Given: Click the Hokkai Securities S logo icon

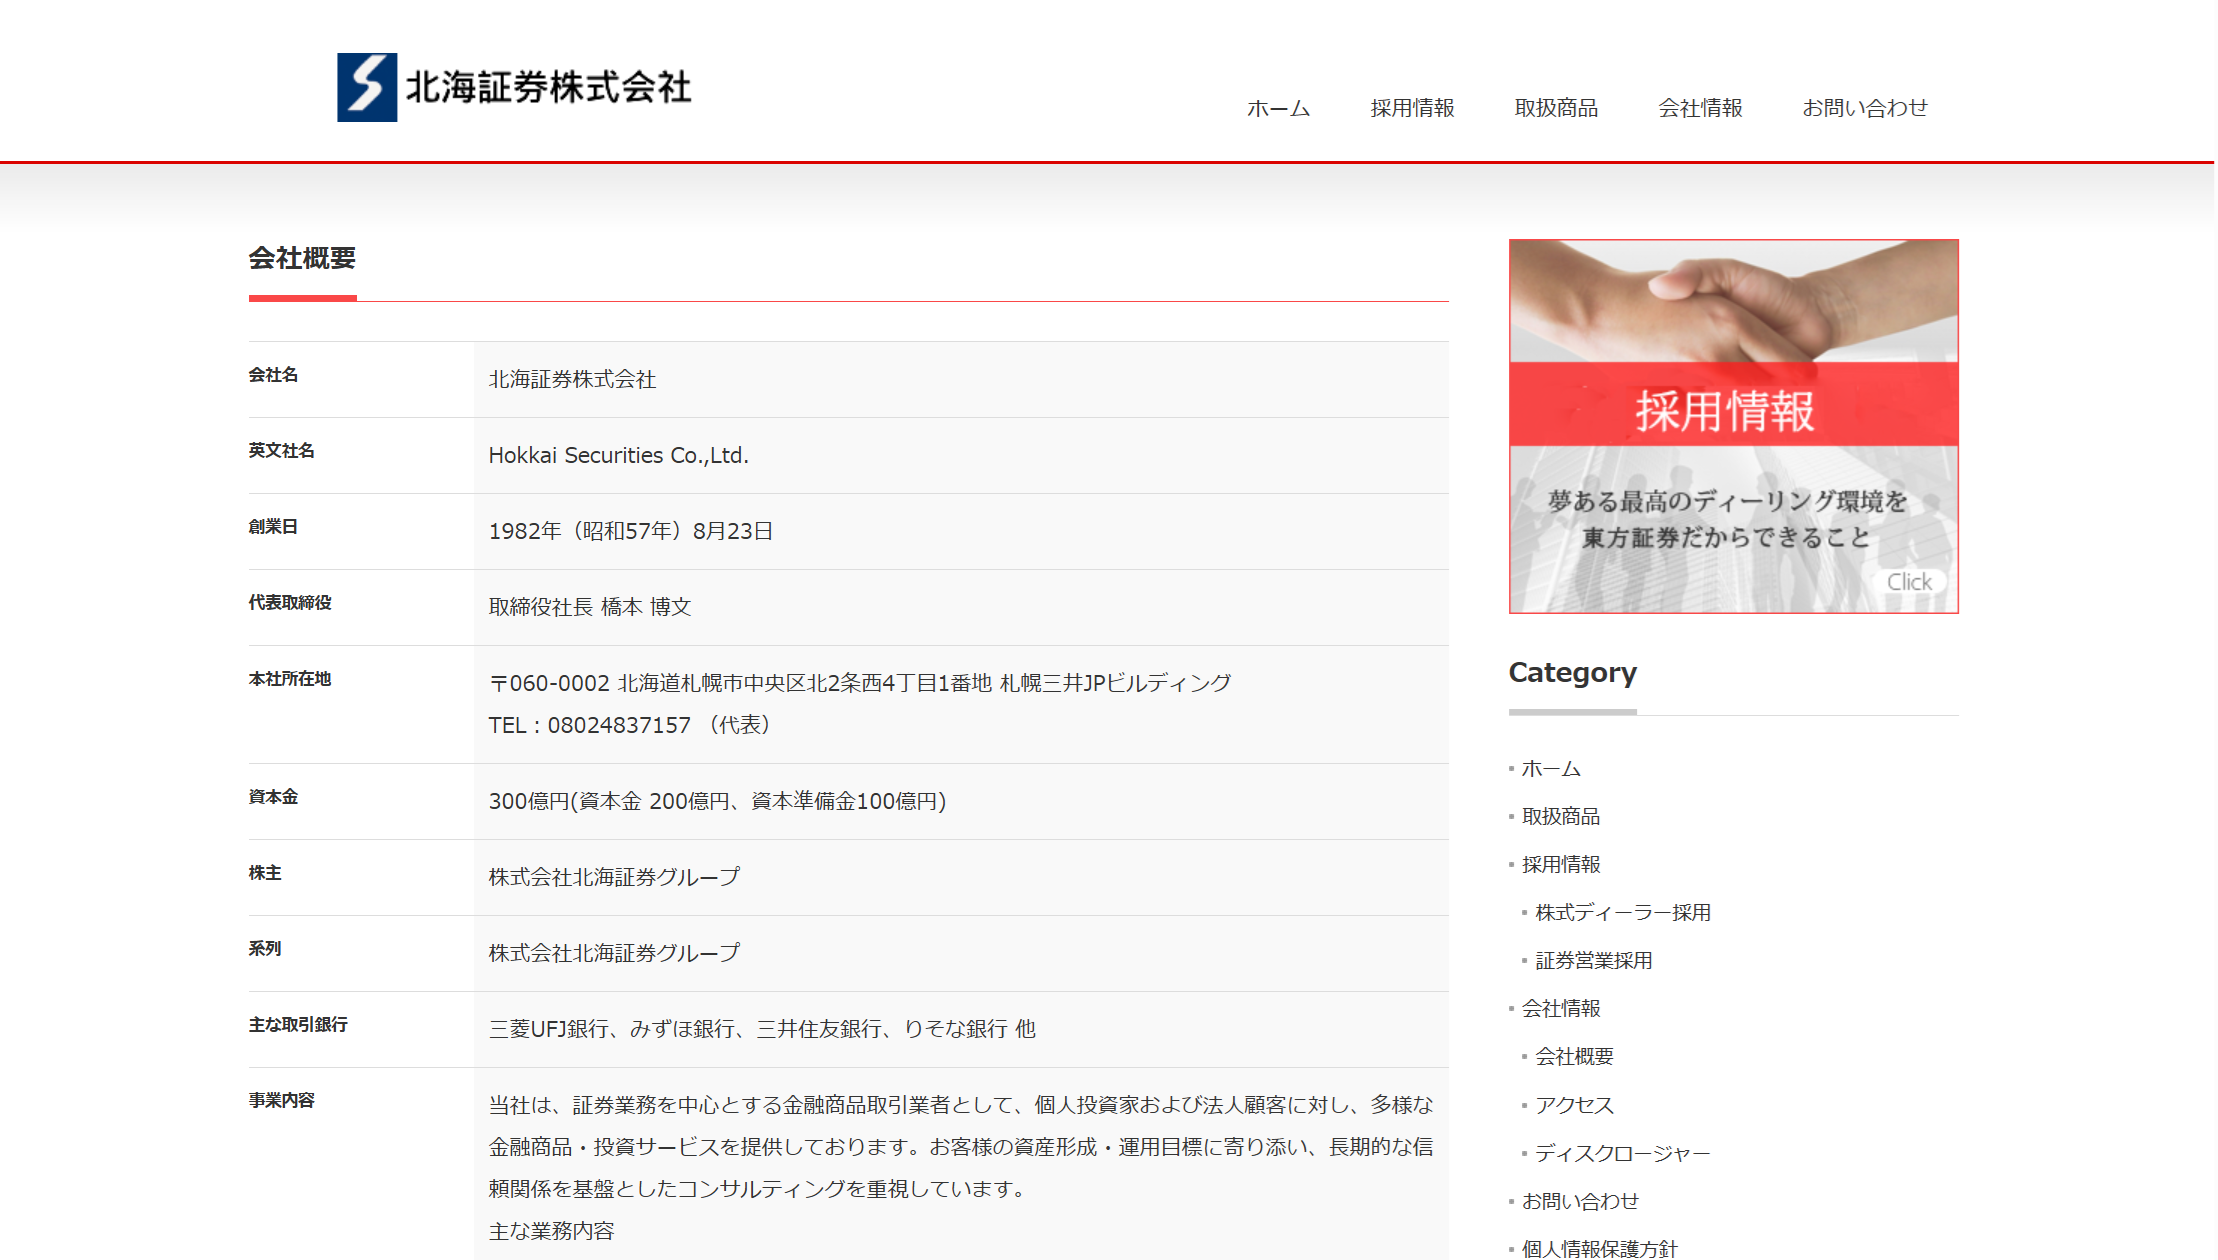Looking at the screenshot, I should (x=367, y=88).
